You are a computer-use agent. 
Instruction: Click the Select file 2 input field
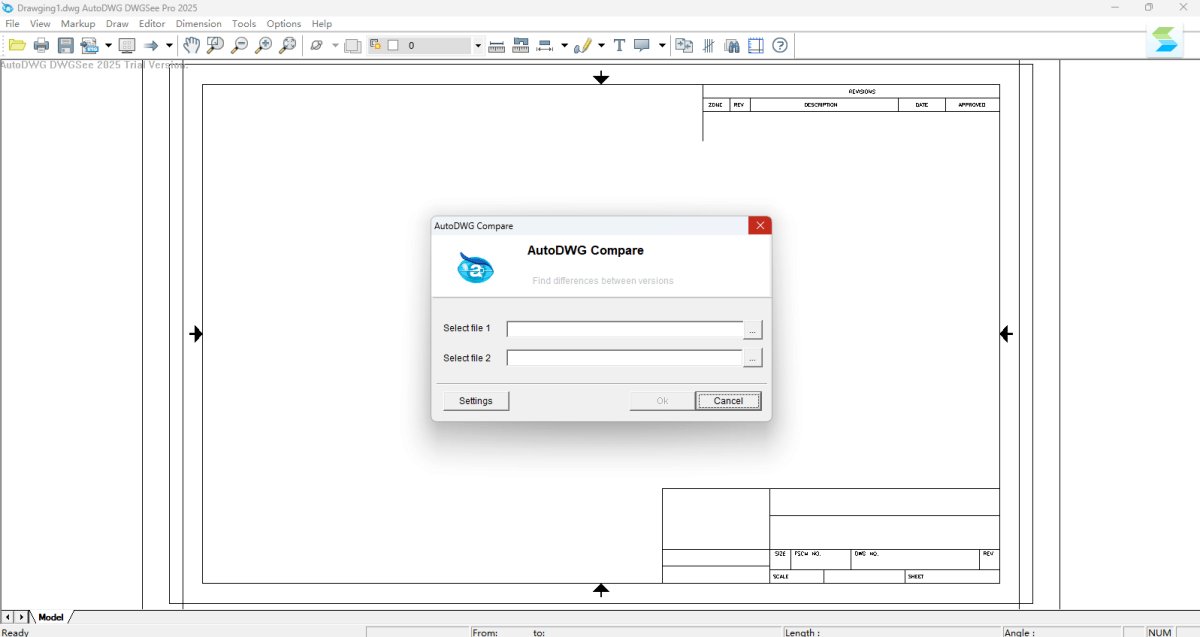[x=624, y=358]
